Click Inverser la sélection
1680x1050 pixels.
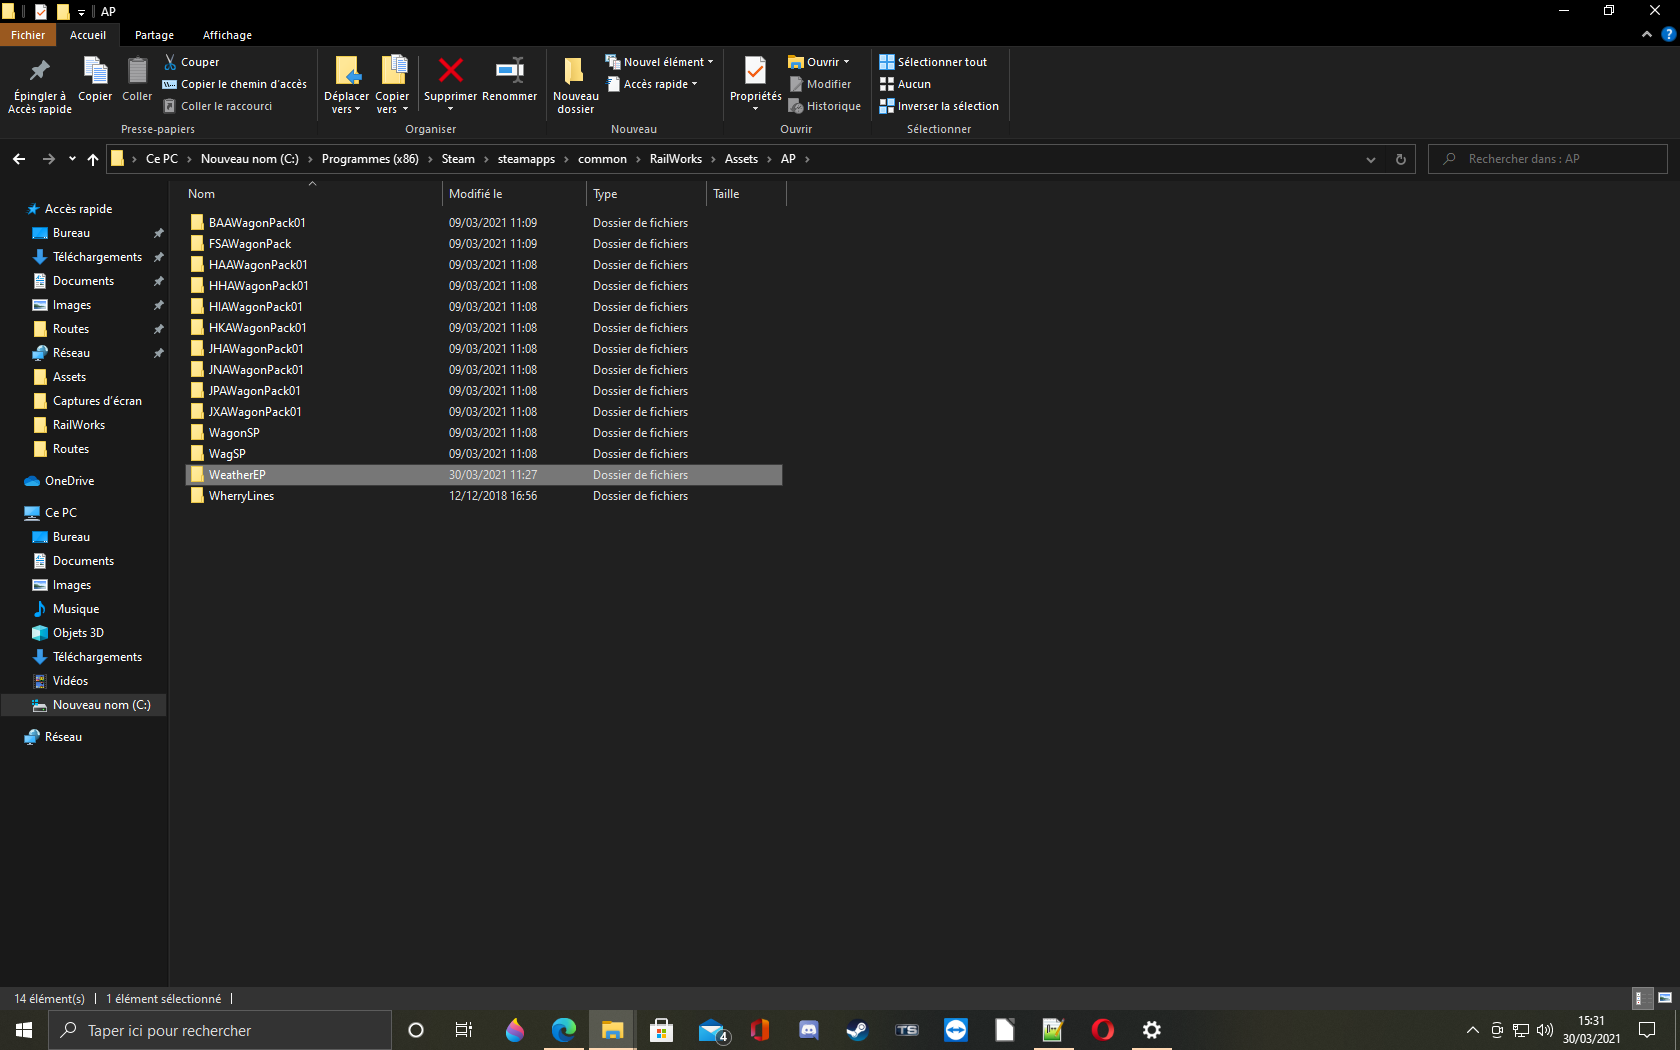click(x=939, y=106)
